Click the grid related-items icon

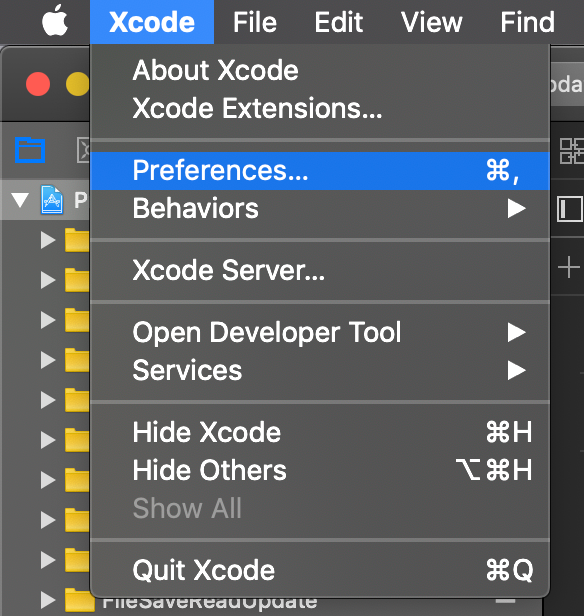[x=572, y=151]
